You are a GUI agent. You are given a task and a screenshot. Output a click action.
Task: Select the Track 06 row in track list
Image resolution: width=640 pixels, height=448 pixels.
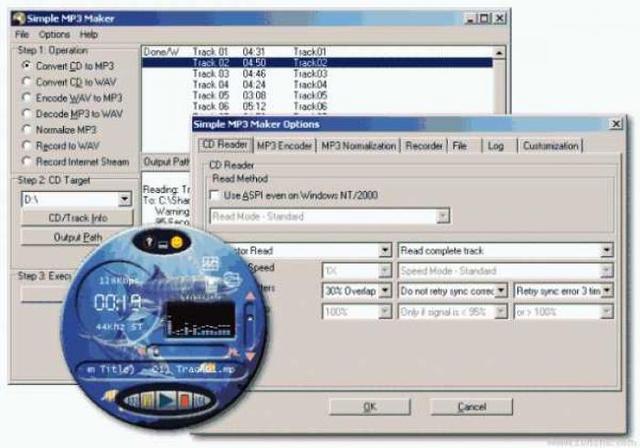317,106
